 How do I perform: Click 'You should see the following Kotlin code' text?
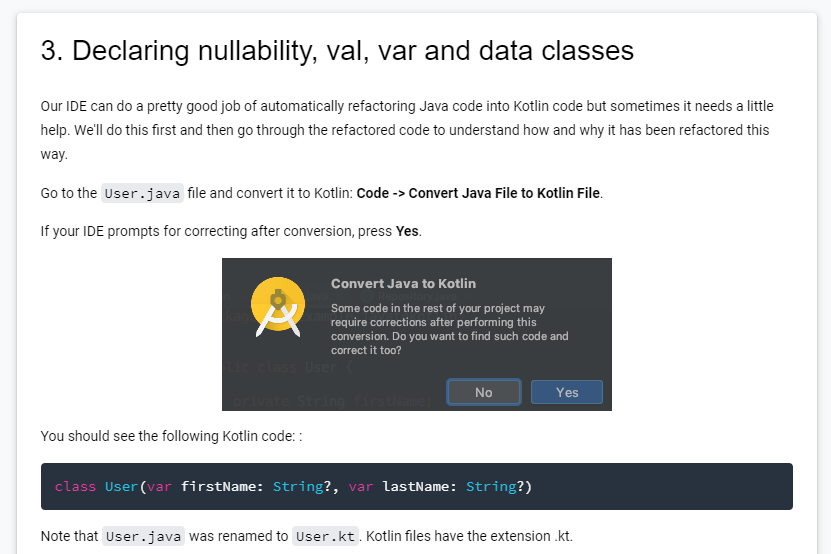pos(171,436)
